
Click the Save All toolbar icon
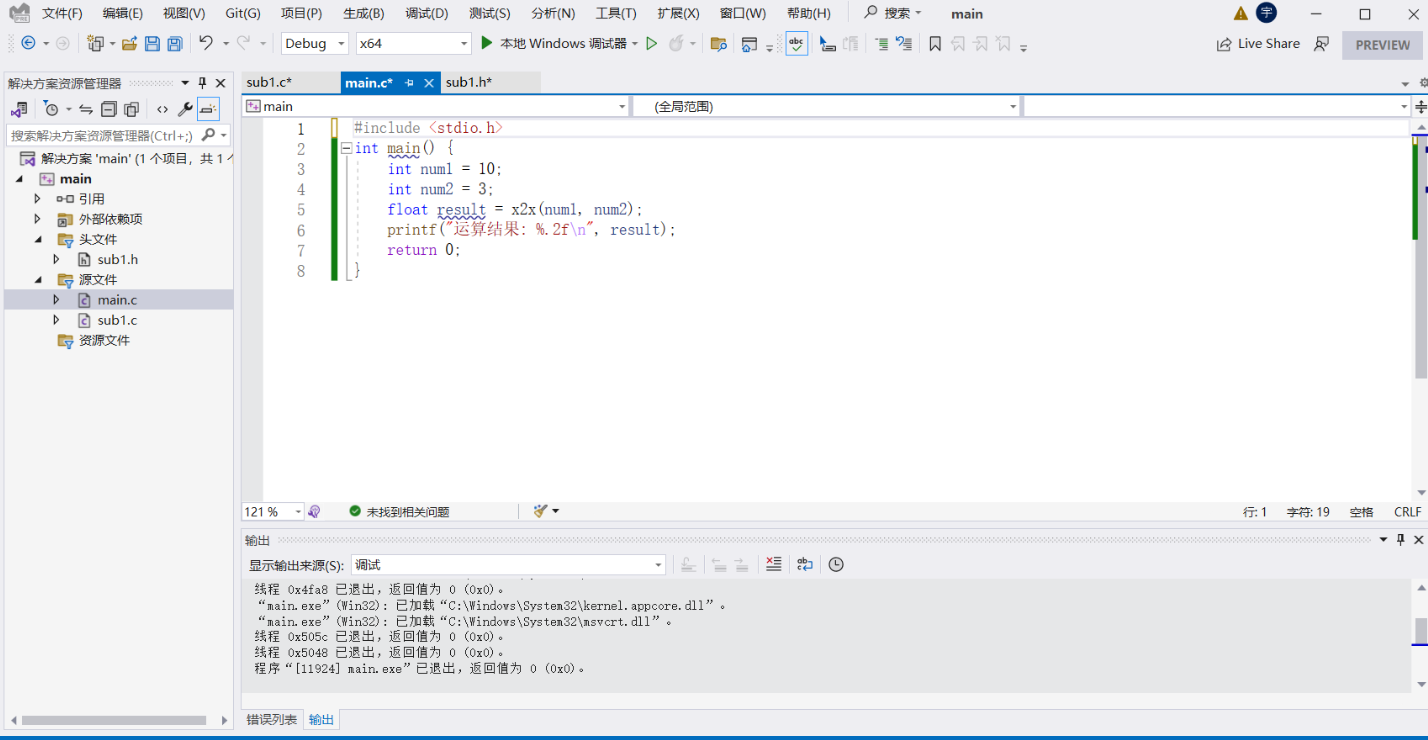click(x=173, y=43)
